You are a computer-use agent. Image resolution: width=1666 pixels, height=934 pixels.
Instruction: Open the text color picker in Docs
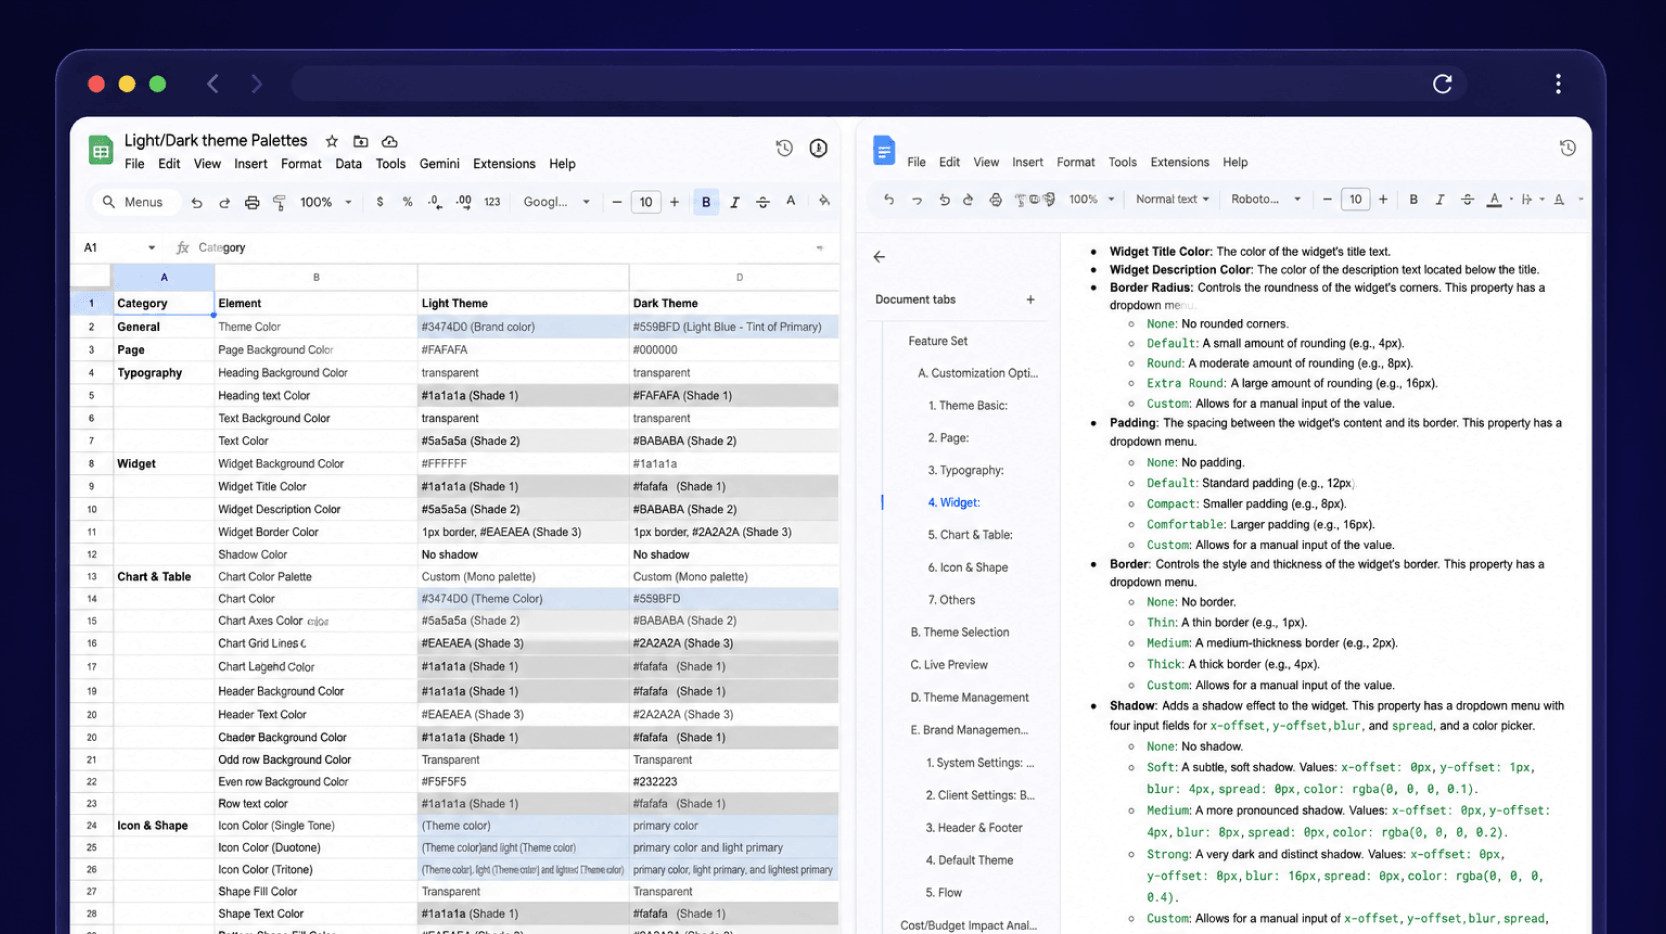pyautogui.click(x=1494, y=200)
